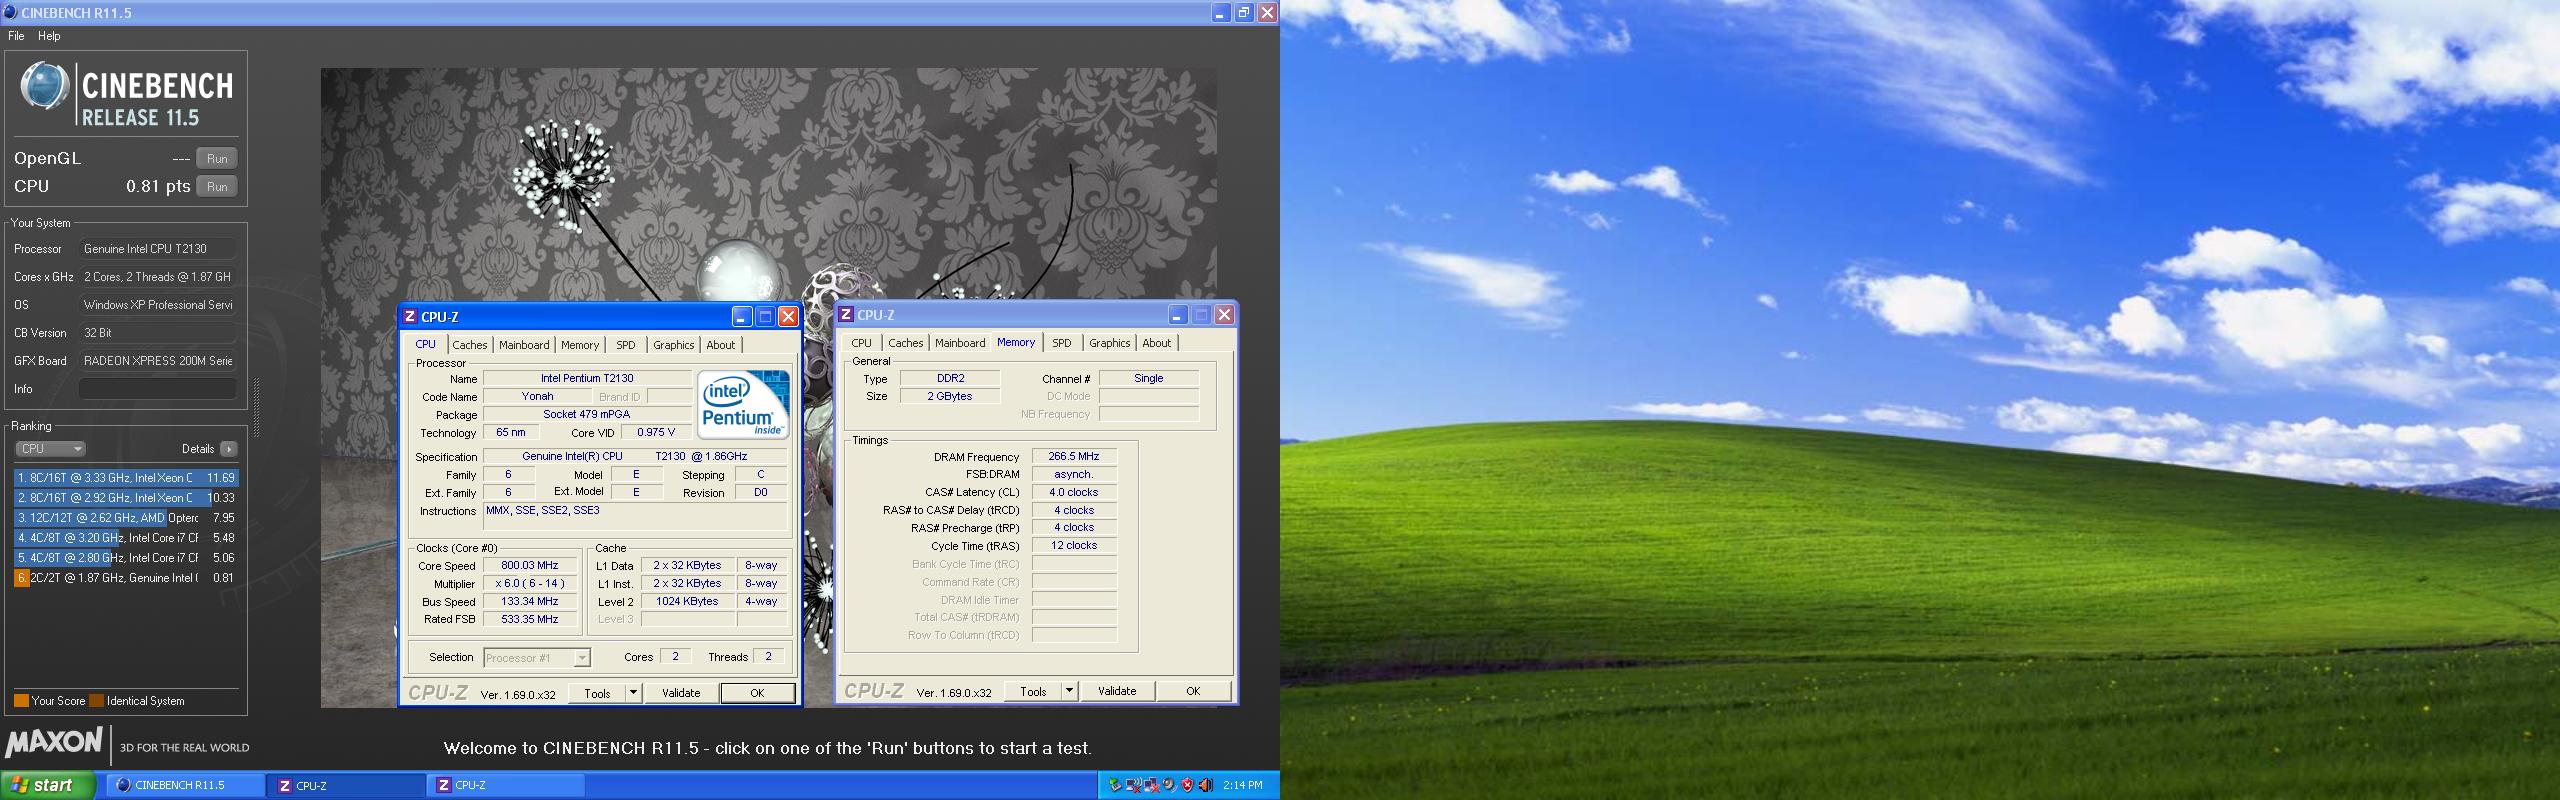This screenshot has width=2560, height=800.
Task: Click the Windows Security Alerts red shield icon
Action: pyautogui.click(x=1187, y=785)
